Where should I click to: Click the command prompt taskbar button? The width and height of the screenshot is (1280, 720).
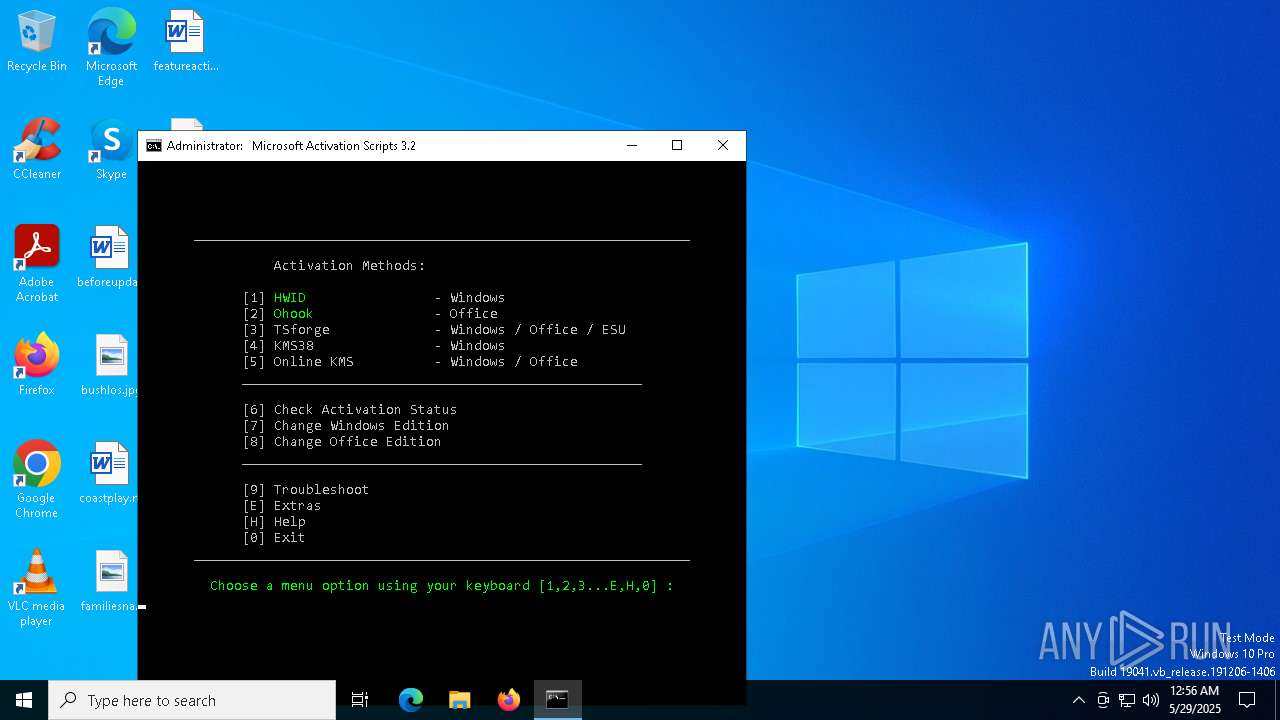(x=557, y=700)
